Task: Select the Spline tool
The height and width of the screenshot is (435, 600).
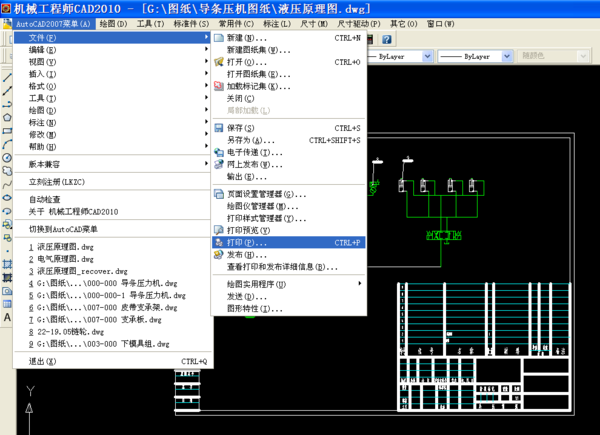Action: point(7,184)
